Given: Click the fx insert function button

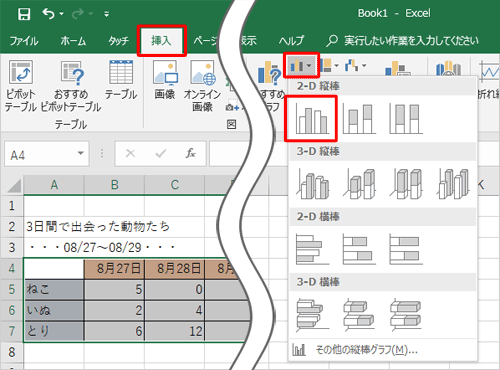Looking at the screenshot, I should coord(190,153).
